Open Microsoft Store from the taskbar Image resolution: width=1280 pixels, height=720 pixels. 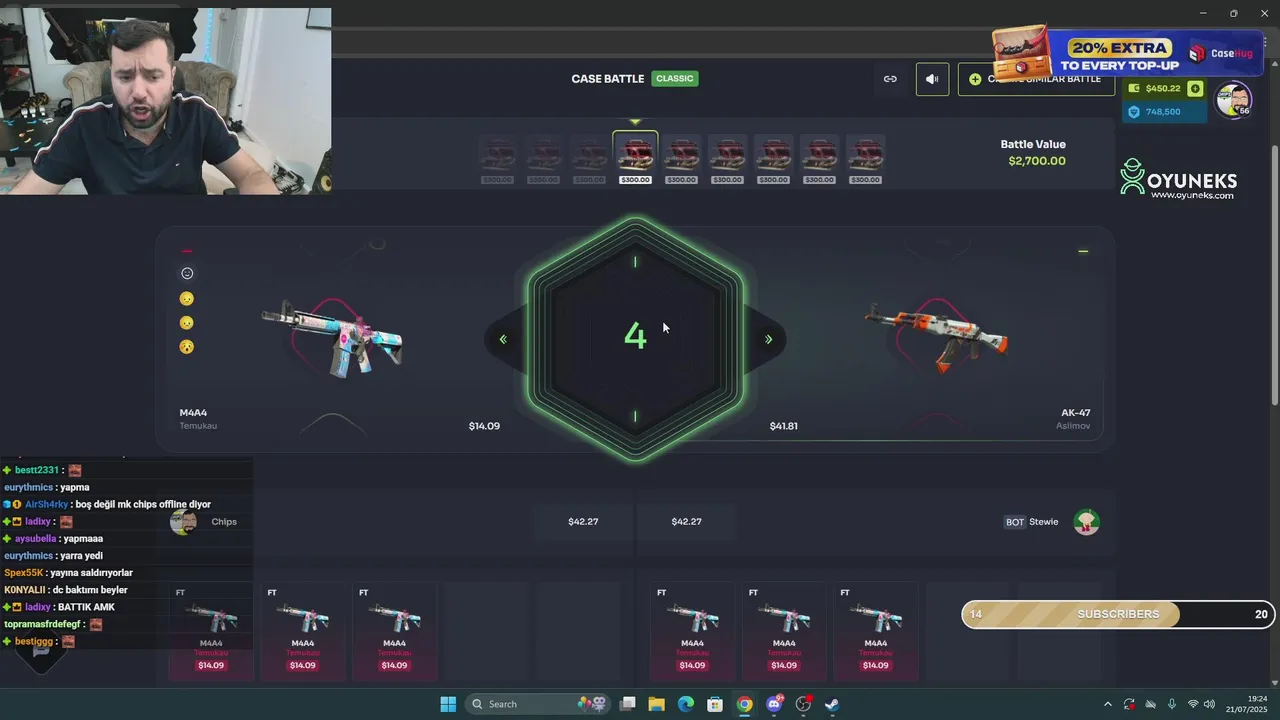(715, 704)
